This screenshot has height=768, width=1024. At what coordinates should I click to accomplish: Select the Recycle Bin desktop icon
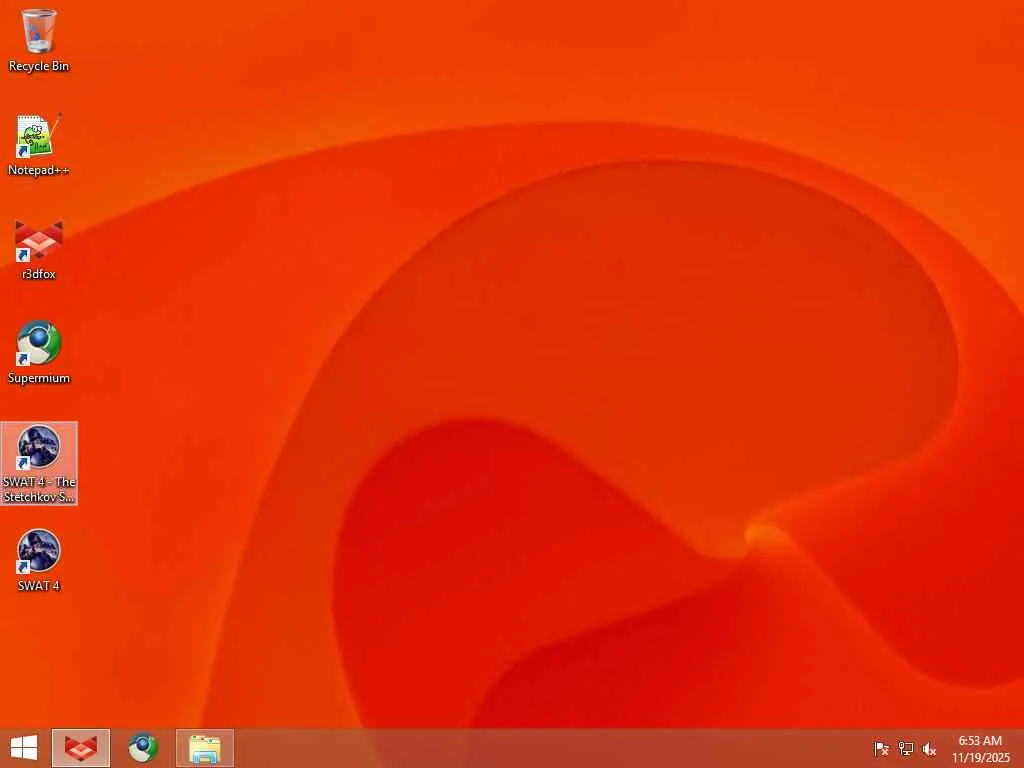pos(39,40)
